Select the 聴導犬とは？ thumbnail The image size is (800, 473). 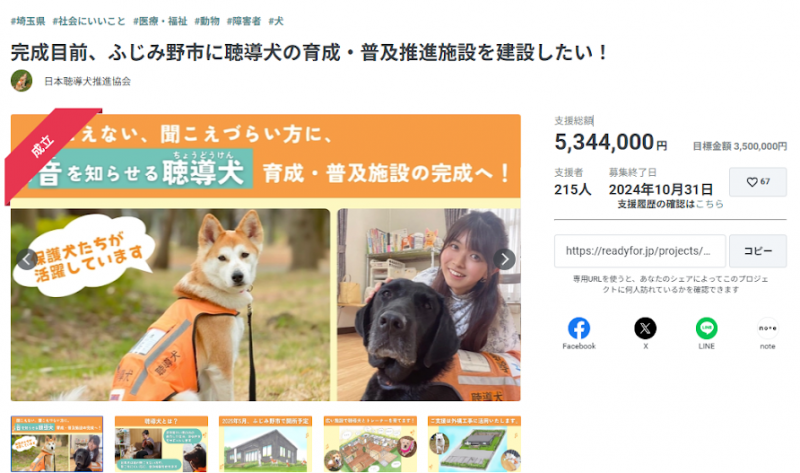click(x=161, y=443)
